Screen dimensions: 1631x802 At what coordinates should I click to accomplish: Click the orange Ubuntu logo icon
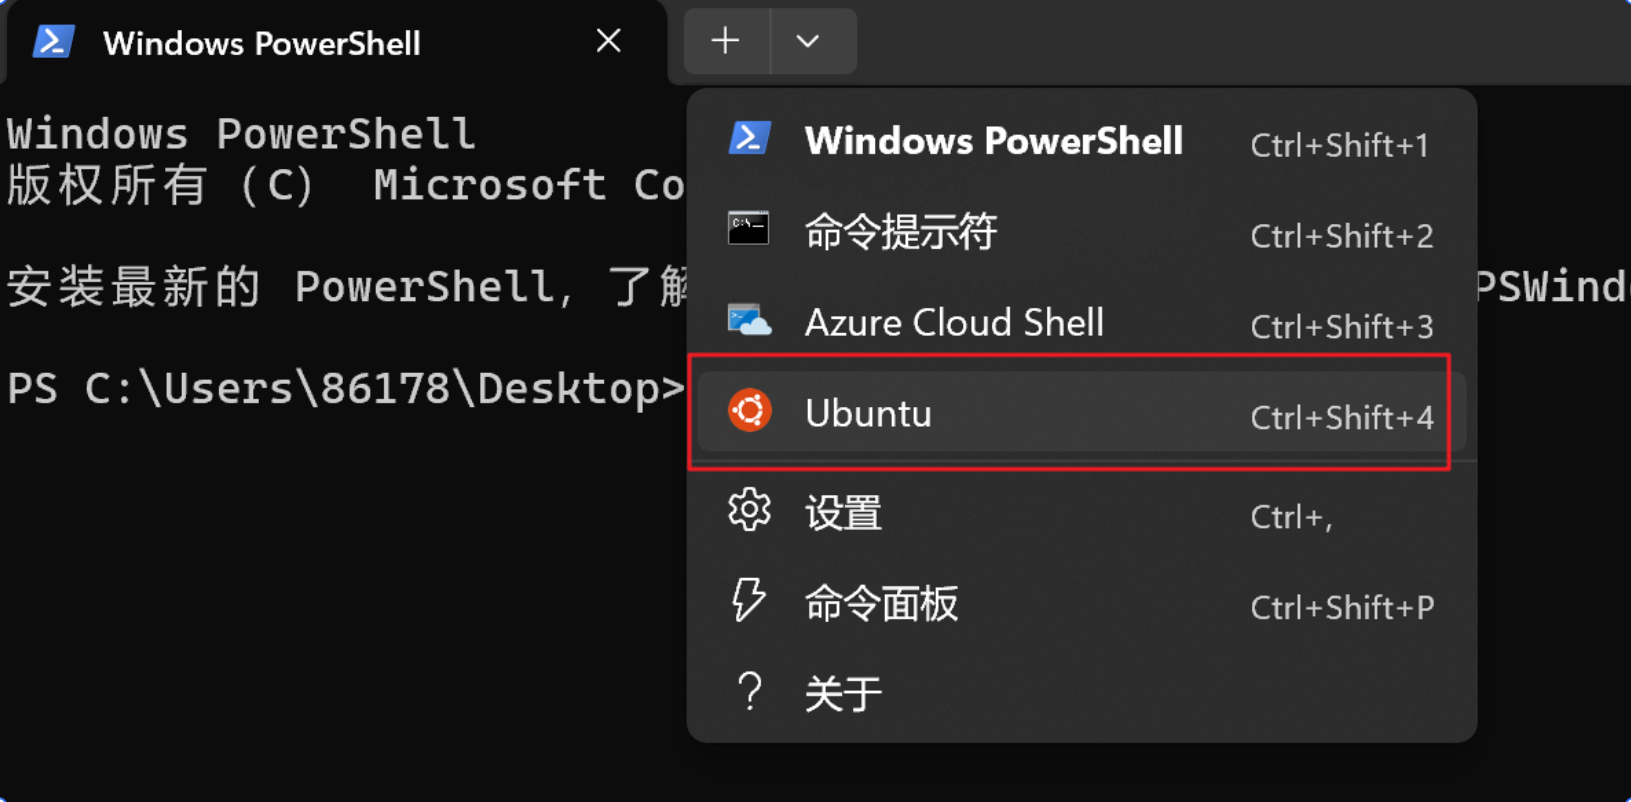click(x=749, y=411)
